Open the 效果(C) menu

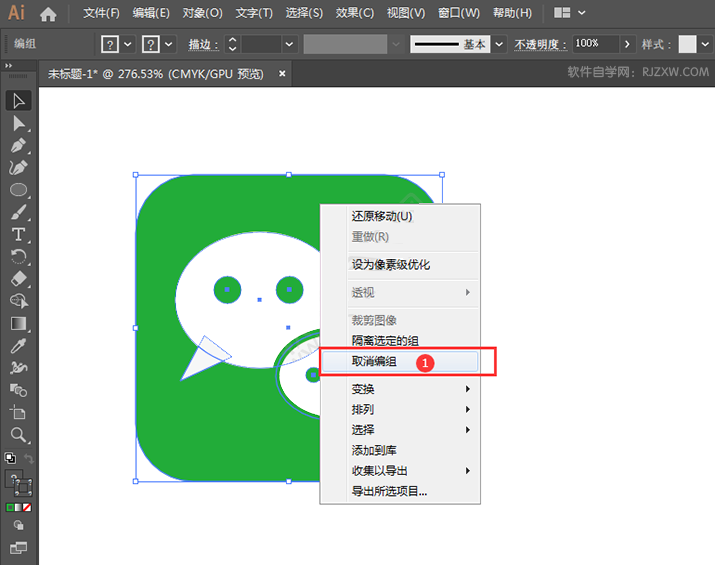355,14
